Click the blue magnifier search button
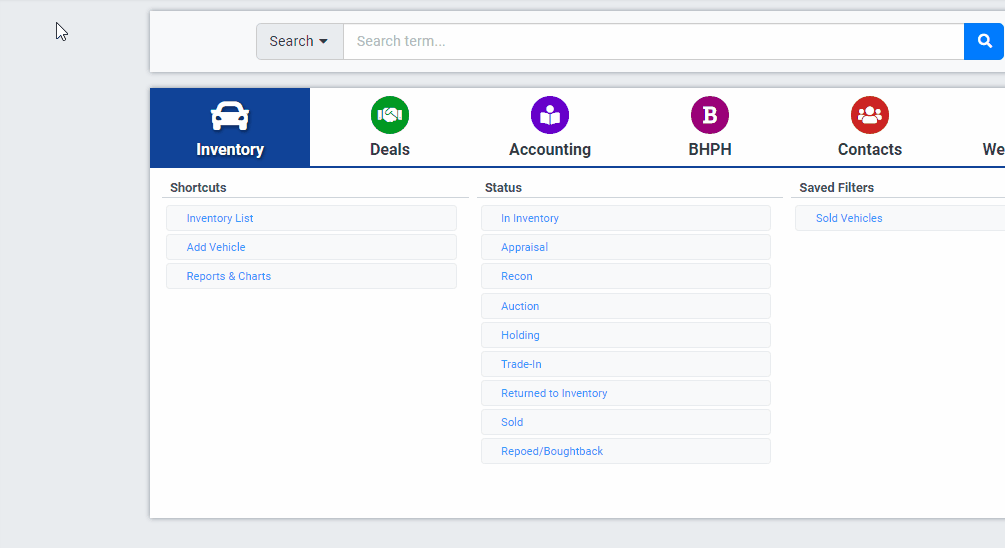This screenshot has width=1005, height=548. click(x=984, y=42)
